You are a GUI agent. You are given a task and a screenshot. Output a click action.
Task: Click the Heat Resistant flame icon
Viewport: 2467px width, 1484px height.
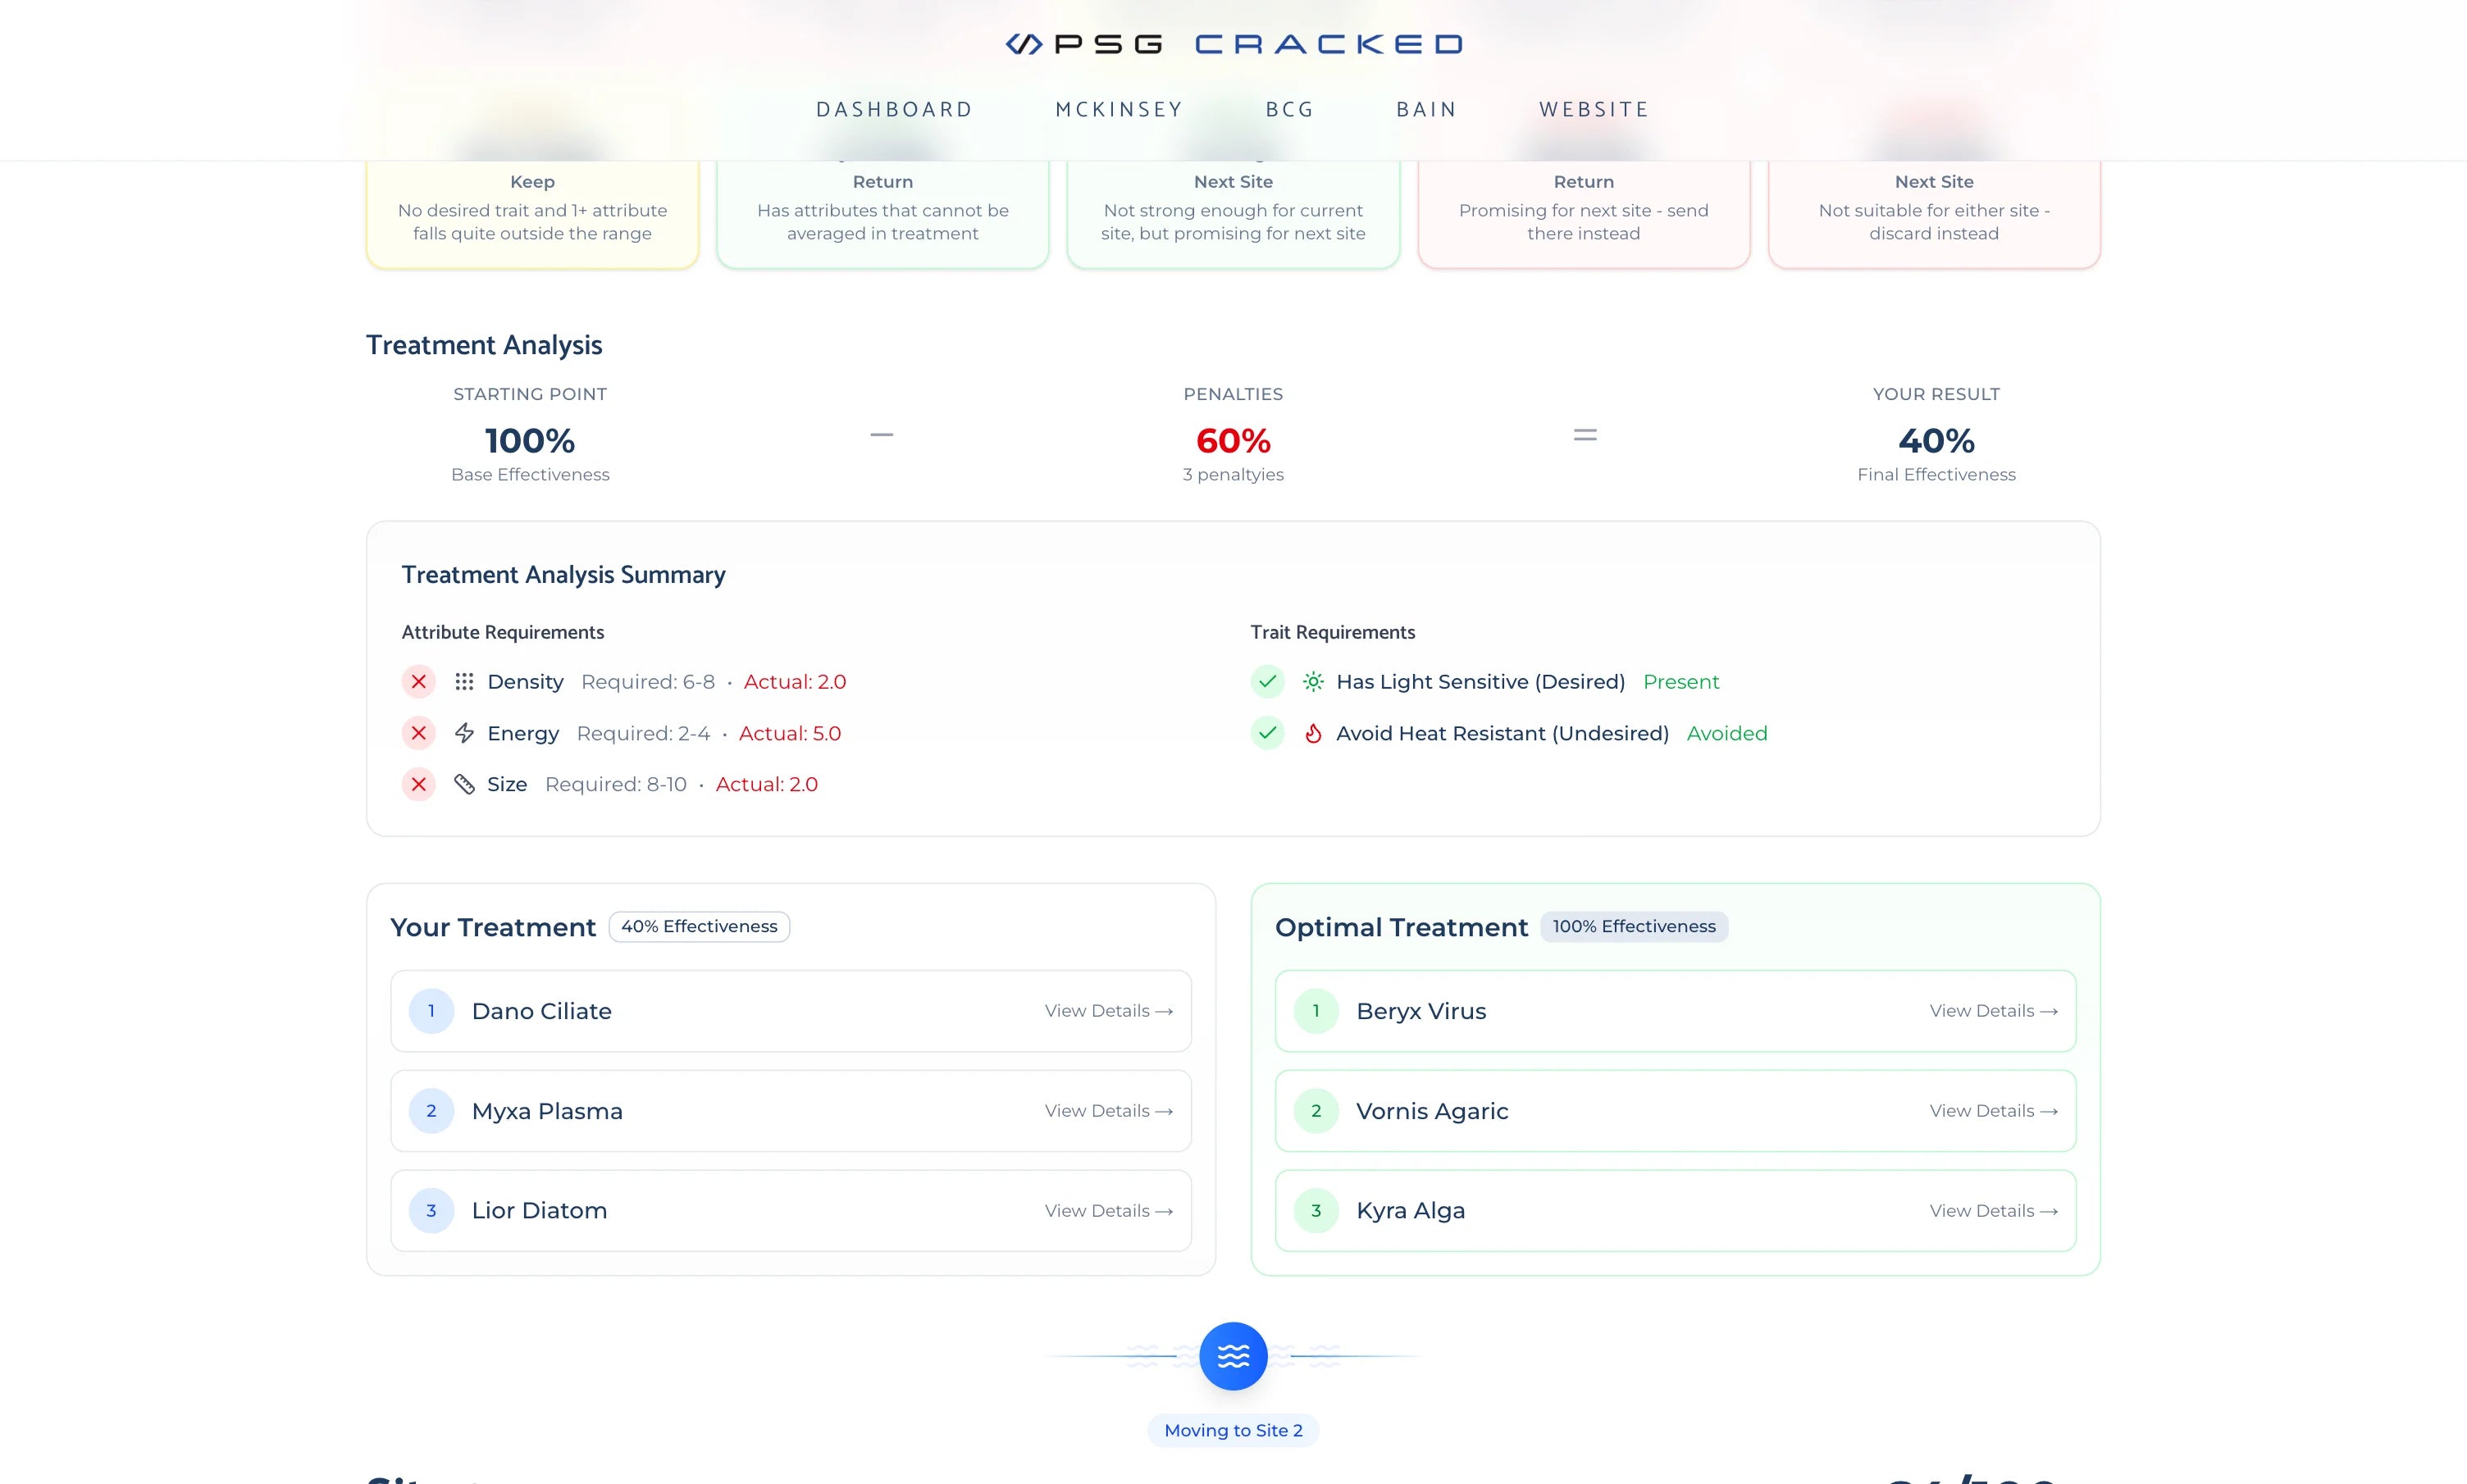coord(1313,733)
